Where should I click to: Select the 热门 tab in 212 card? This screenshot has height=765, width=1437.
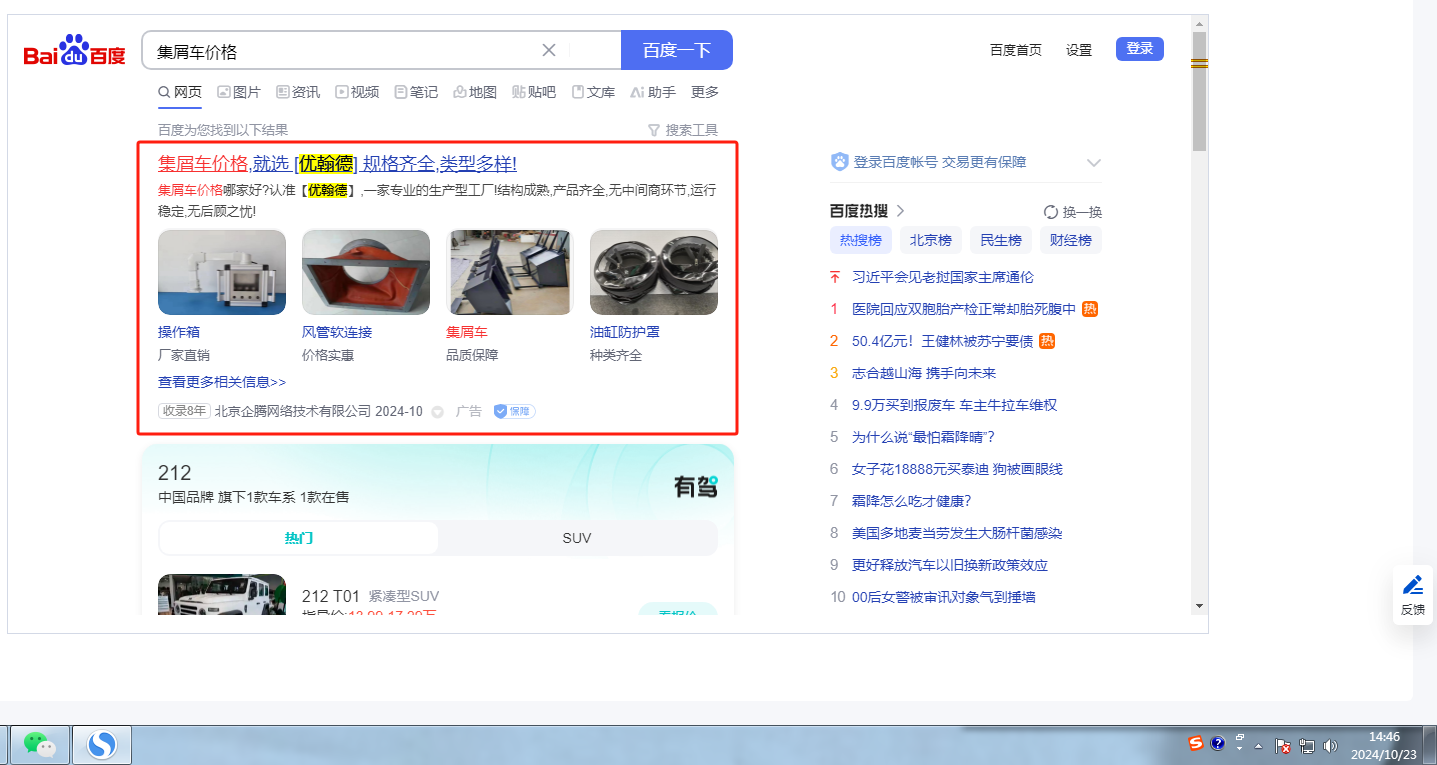click(299, 538)
